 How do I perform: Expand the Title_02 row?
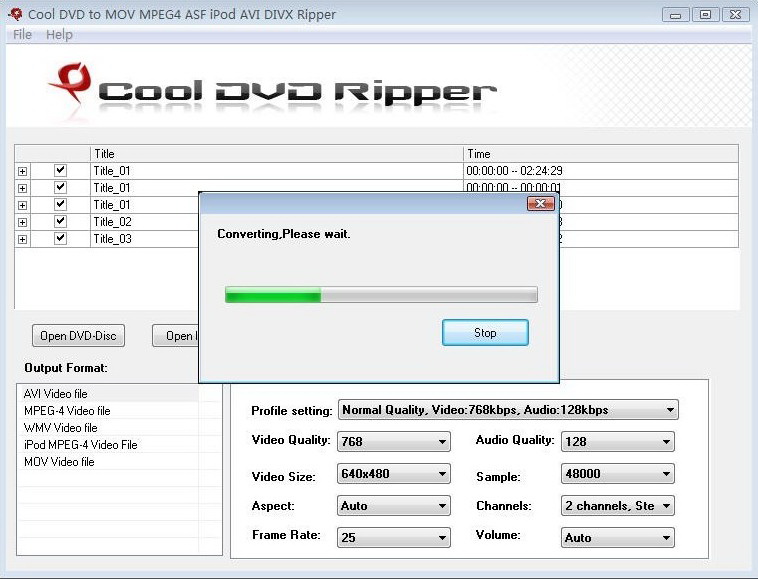[22, 222]
